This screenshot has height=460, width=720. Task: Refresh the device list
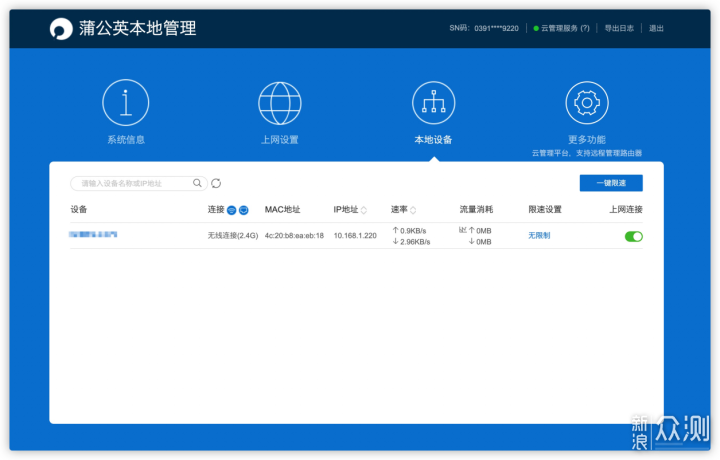[216, 183]
